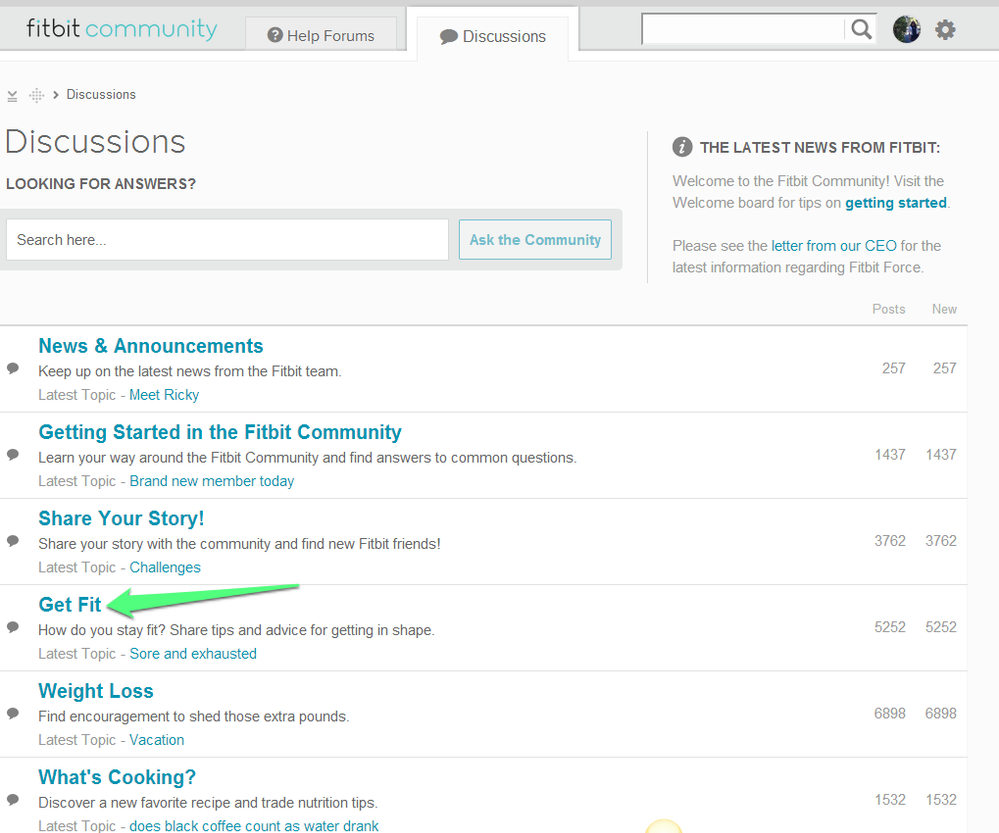
Task: Click Share Your Story description text
Action: [x=240, y=544]
